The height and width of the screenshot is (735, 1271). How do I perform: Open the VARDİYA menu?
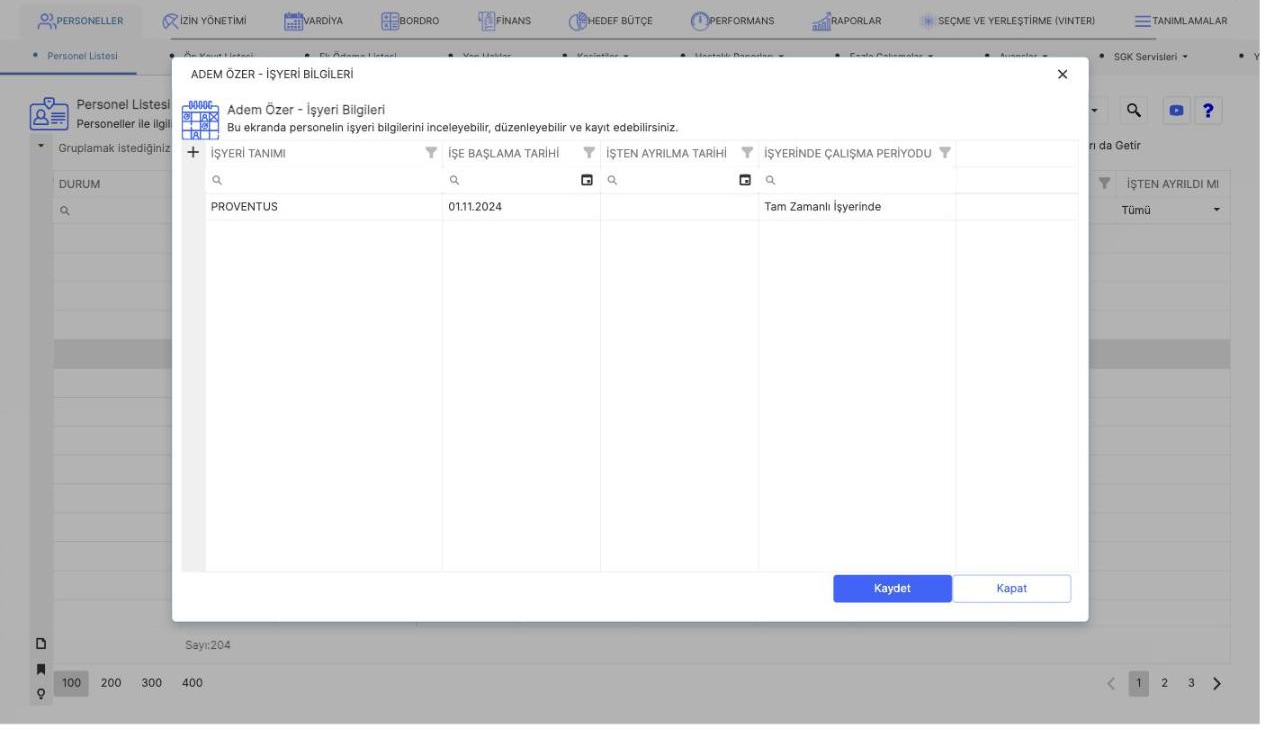315,20
